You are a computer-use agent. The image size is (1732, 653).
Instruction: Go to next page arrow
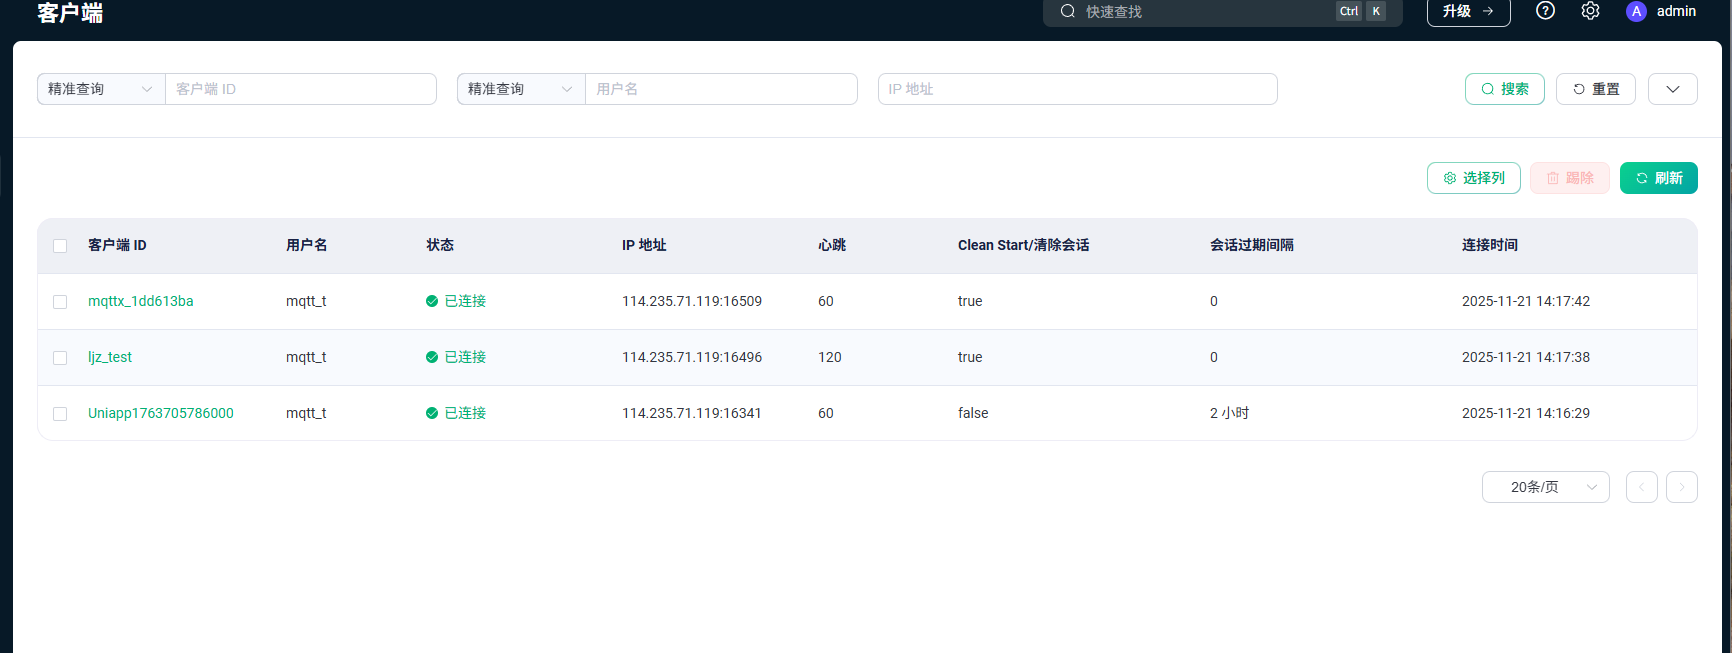point(1681,487)
